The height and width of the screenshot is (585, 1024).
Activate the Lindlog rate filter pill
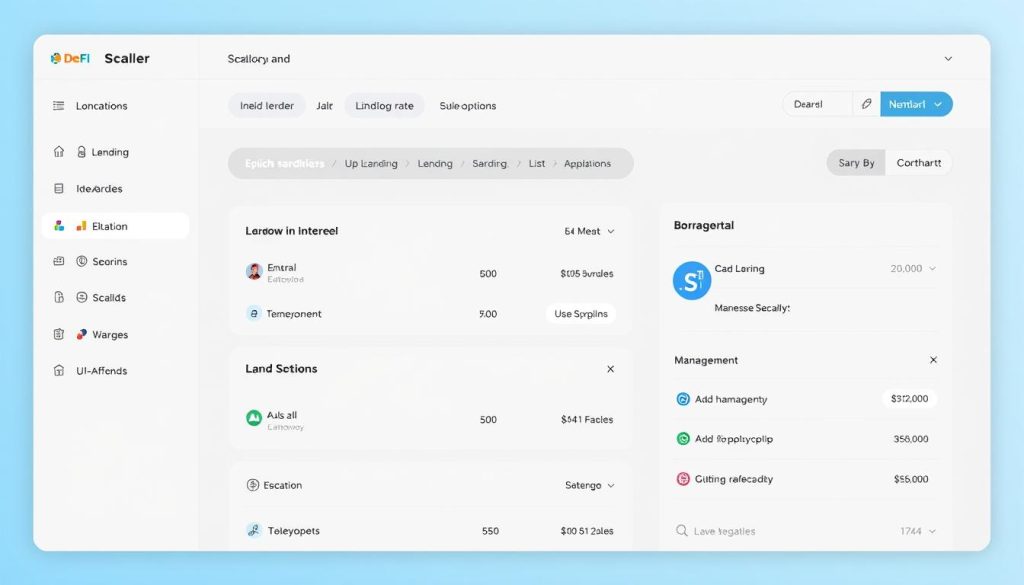(x=384, y=105)
